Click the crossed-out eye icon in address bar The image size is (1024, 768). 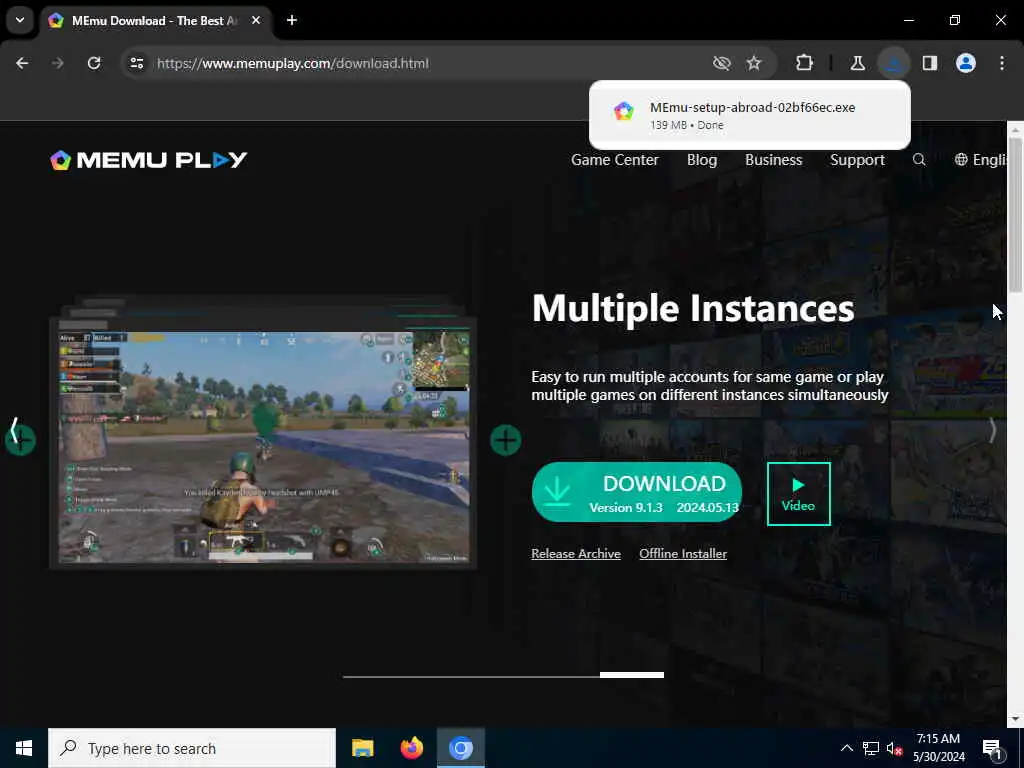pos(722,63)
